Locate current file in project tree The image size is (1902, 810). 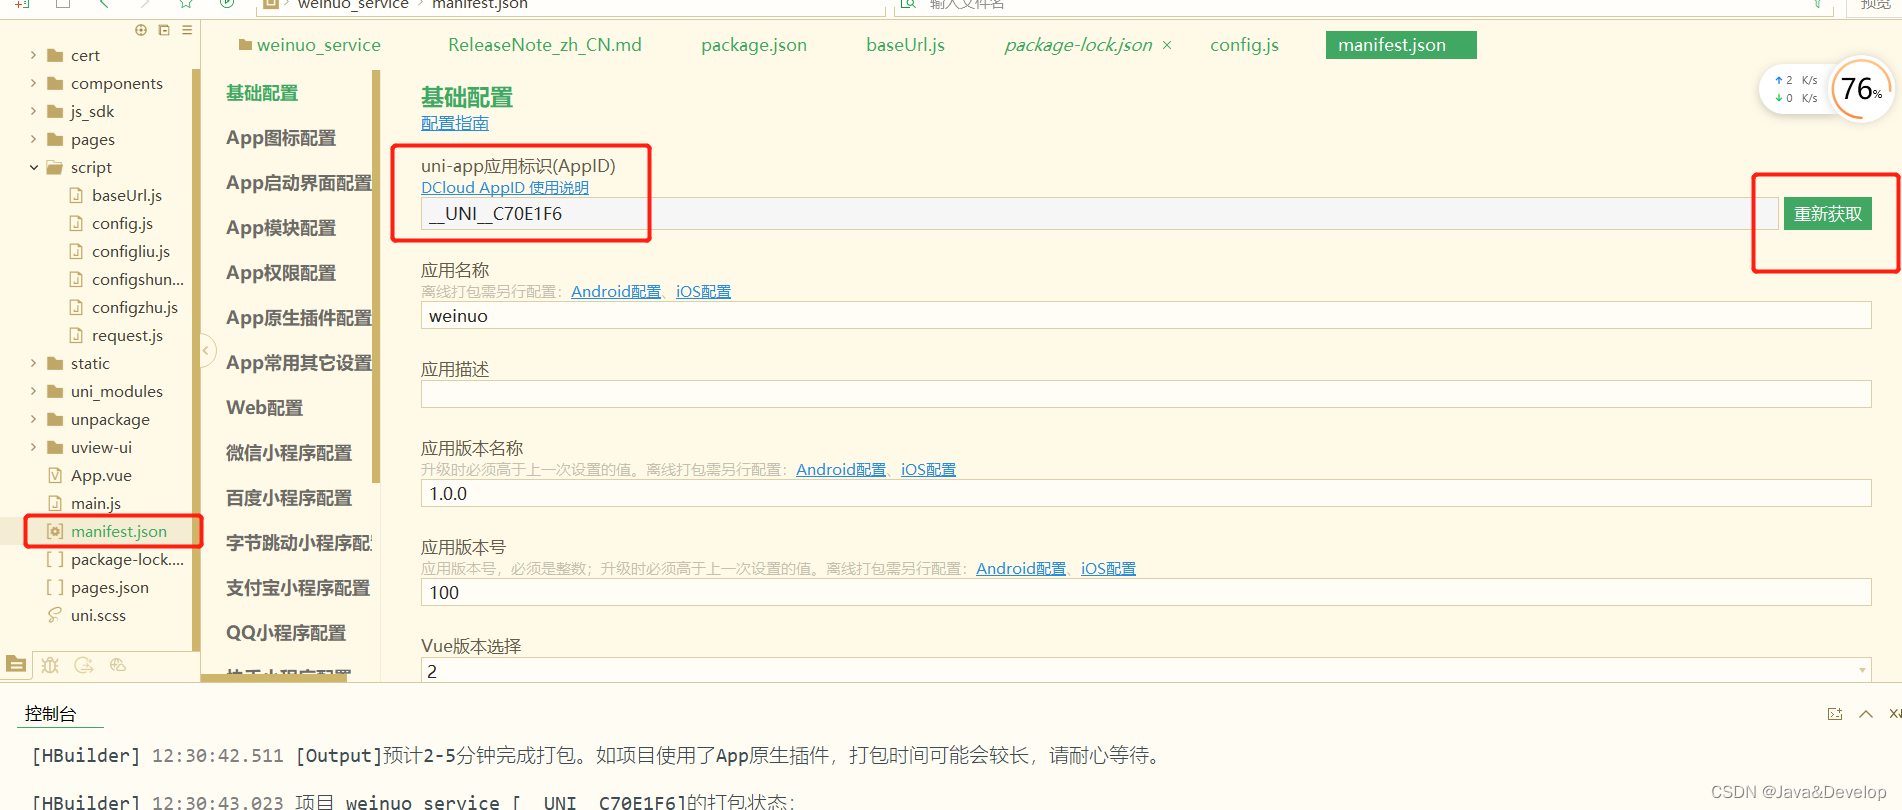[x=141, y=30]
